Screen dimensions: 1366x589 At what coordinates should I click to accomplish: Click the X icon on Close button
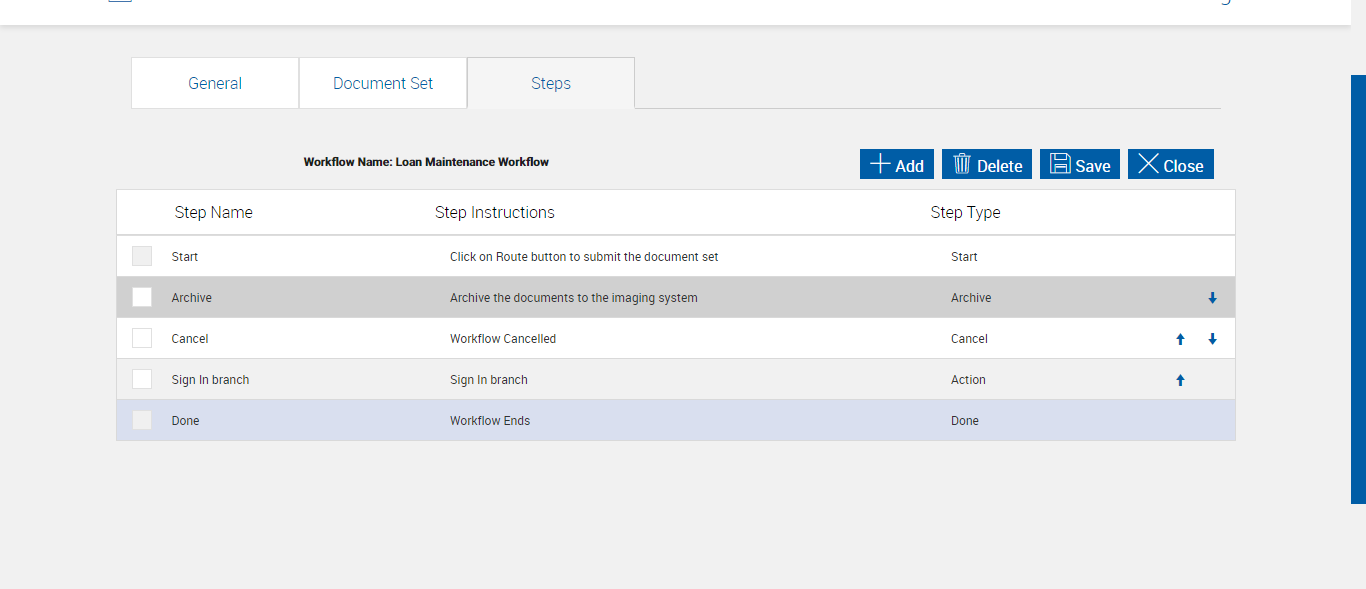click(1149, 165)
